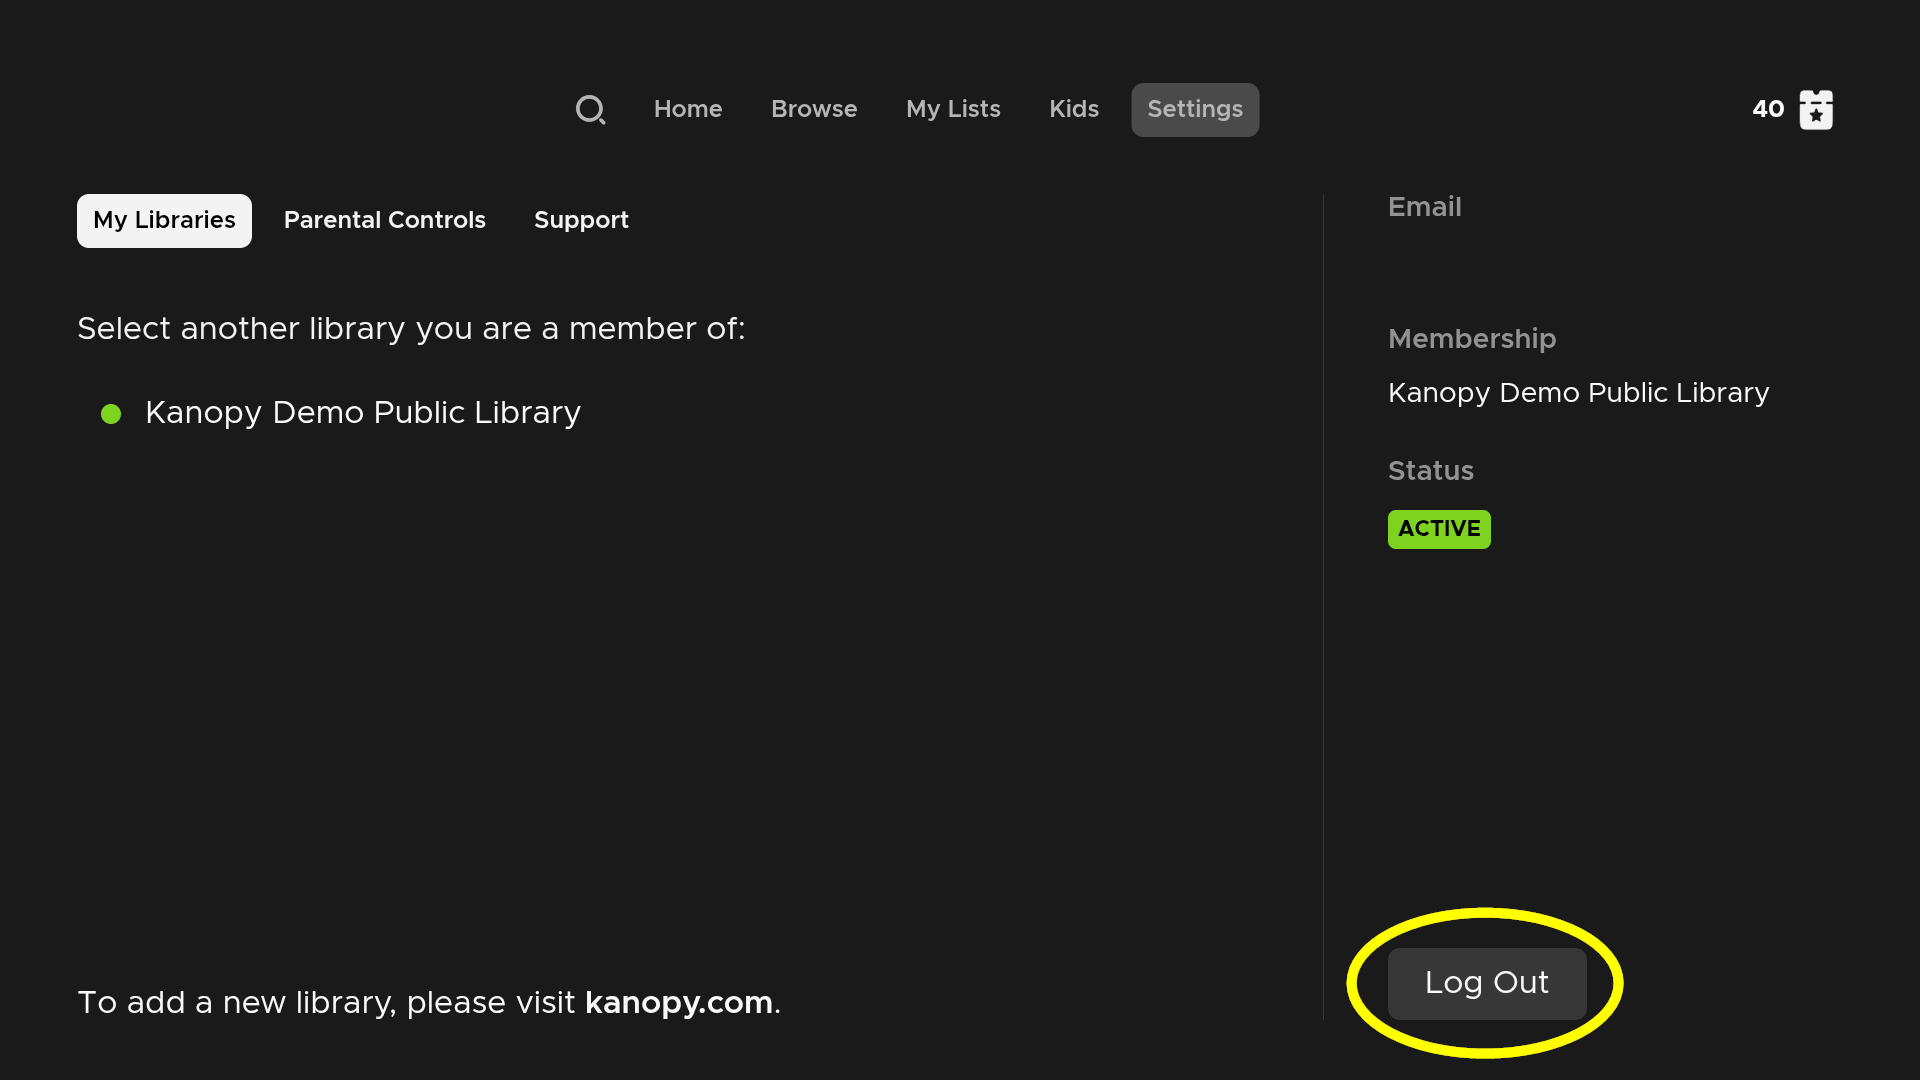Open search via magnifying glass icon
The height and width of the screenshot is (1080, 1920).
click(590, 110)
